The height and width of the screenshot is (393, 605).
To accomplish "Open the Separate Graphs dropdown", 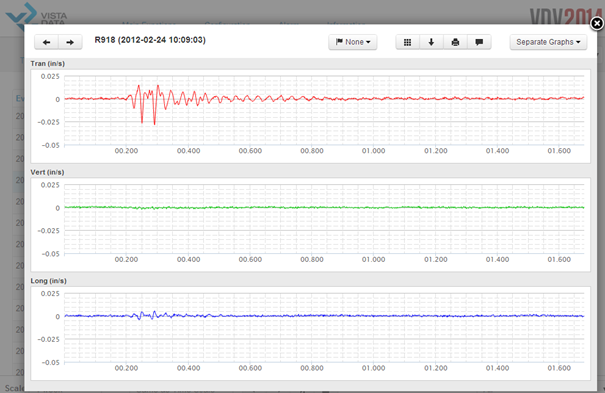I will 548,42.
